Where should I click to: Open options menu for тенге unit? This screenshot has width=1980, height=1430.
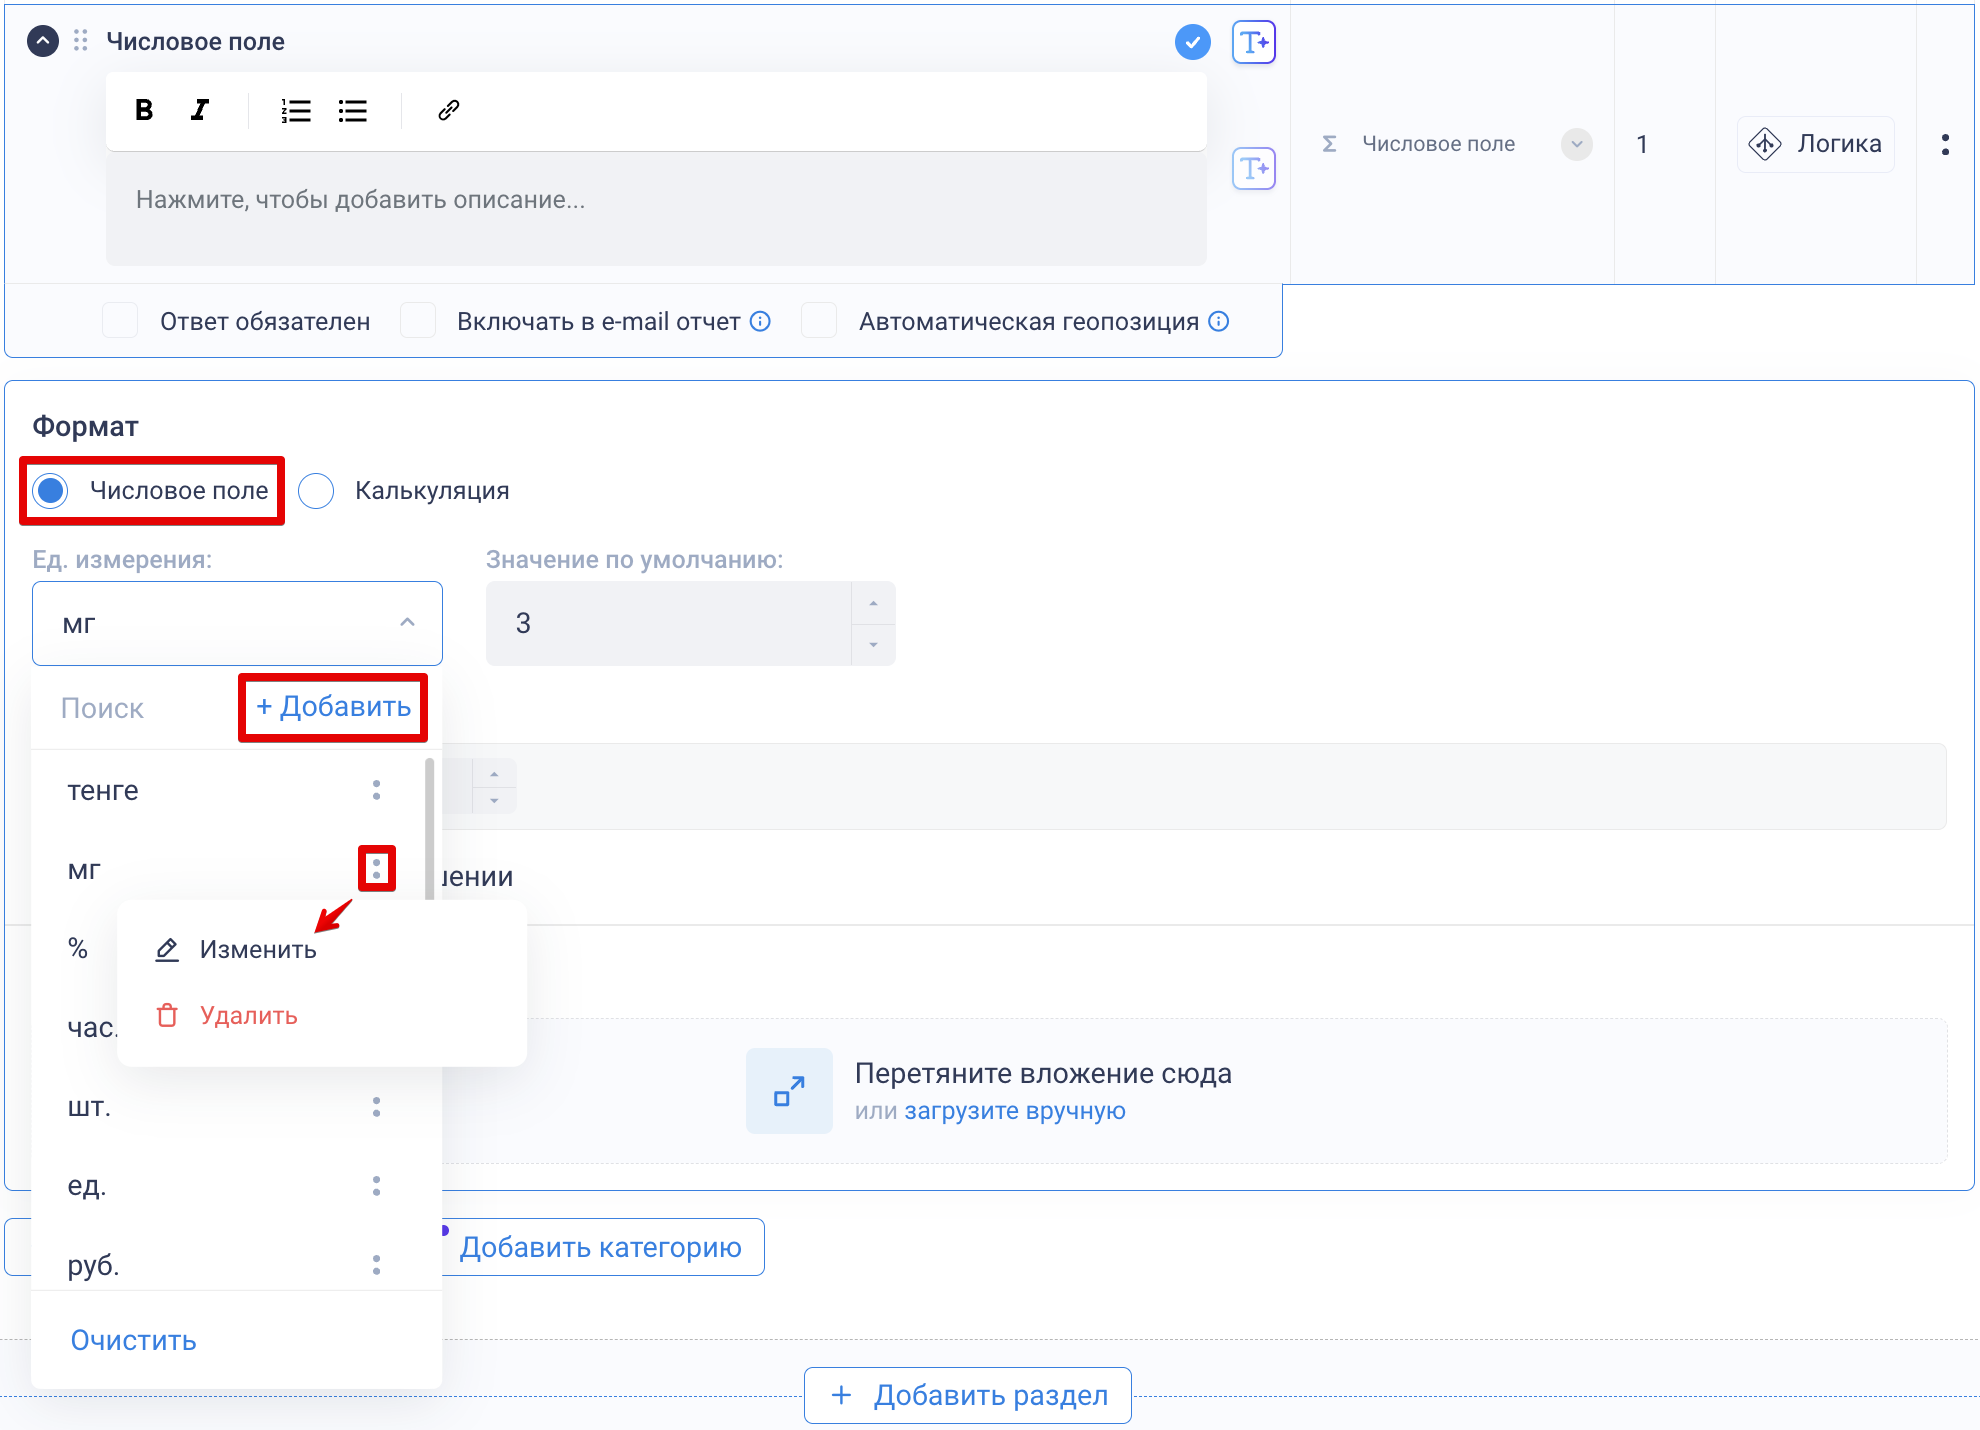[376, 790]
